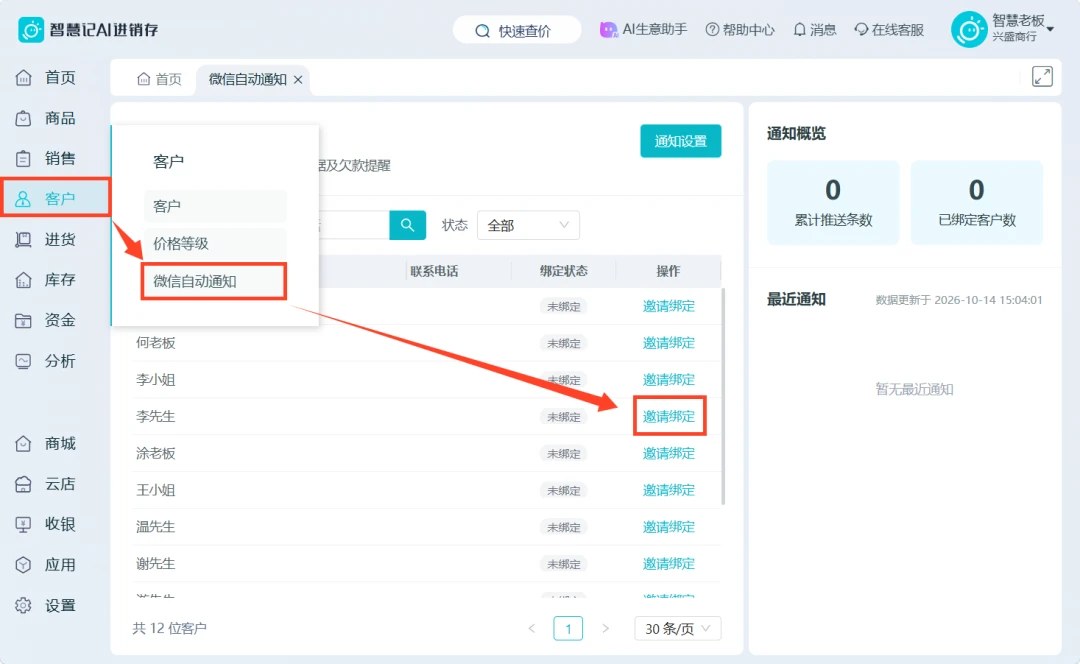This screenshot has height=664, width=1080.
Task: Open the 设置 gear icon
Action: point(23,605)
